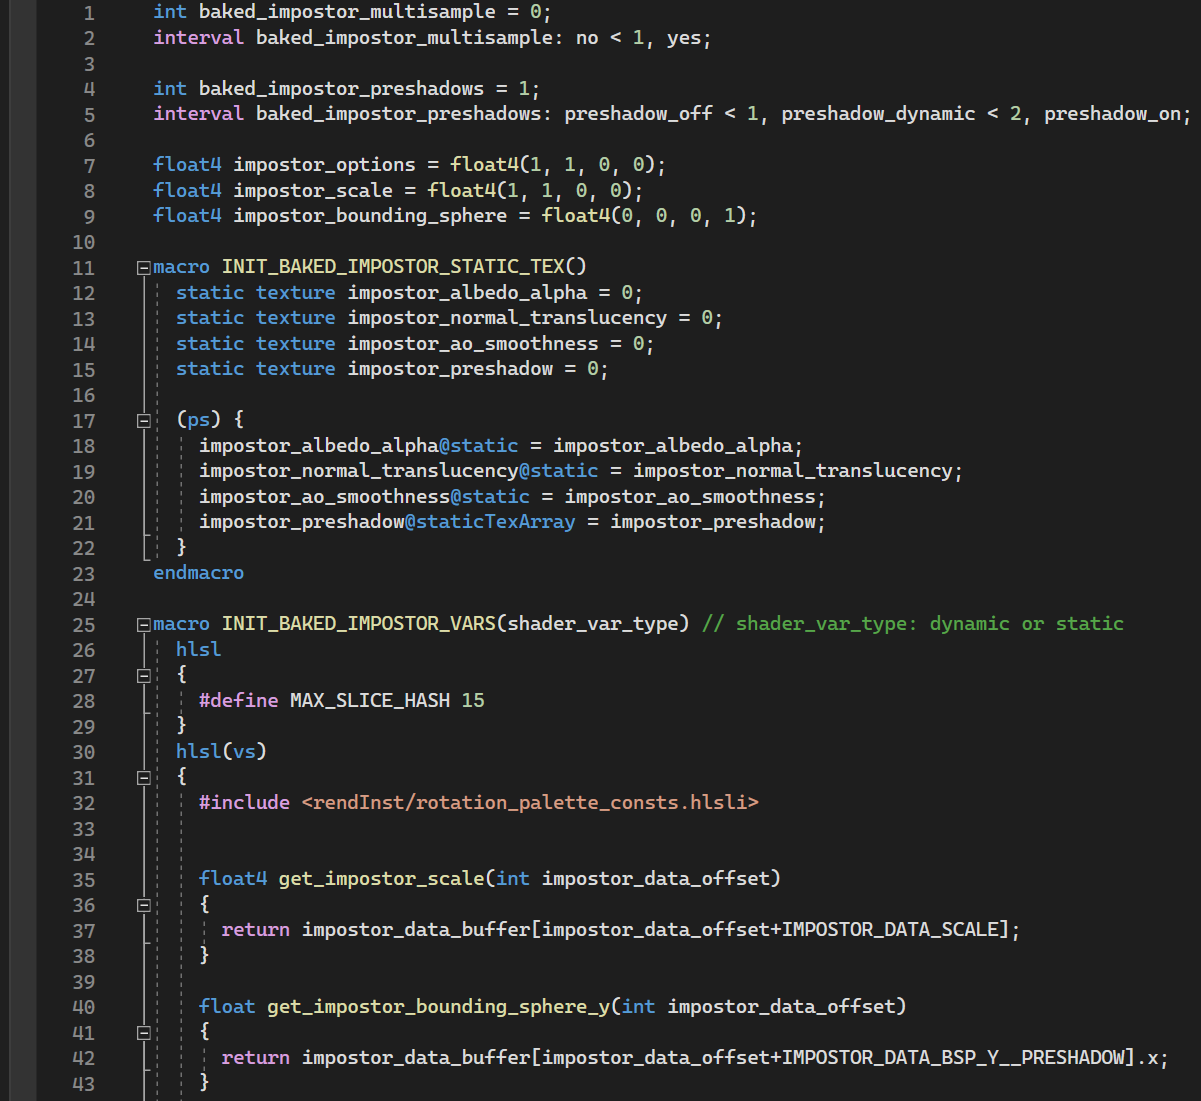Click line number 10 in gutter
The height and width of the screenshot is (1101, 1201).
coord(83,242)
